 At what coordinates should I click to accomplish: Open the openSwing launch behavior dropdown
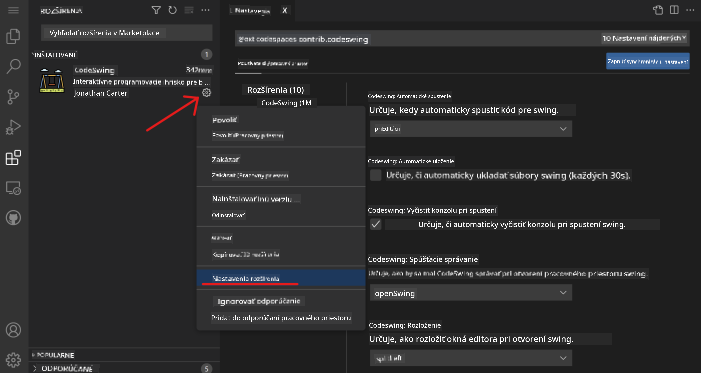coord(471,293)
